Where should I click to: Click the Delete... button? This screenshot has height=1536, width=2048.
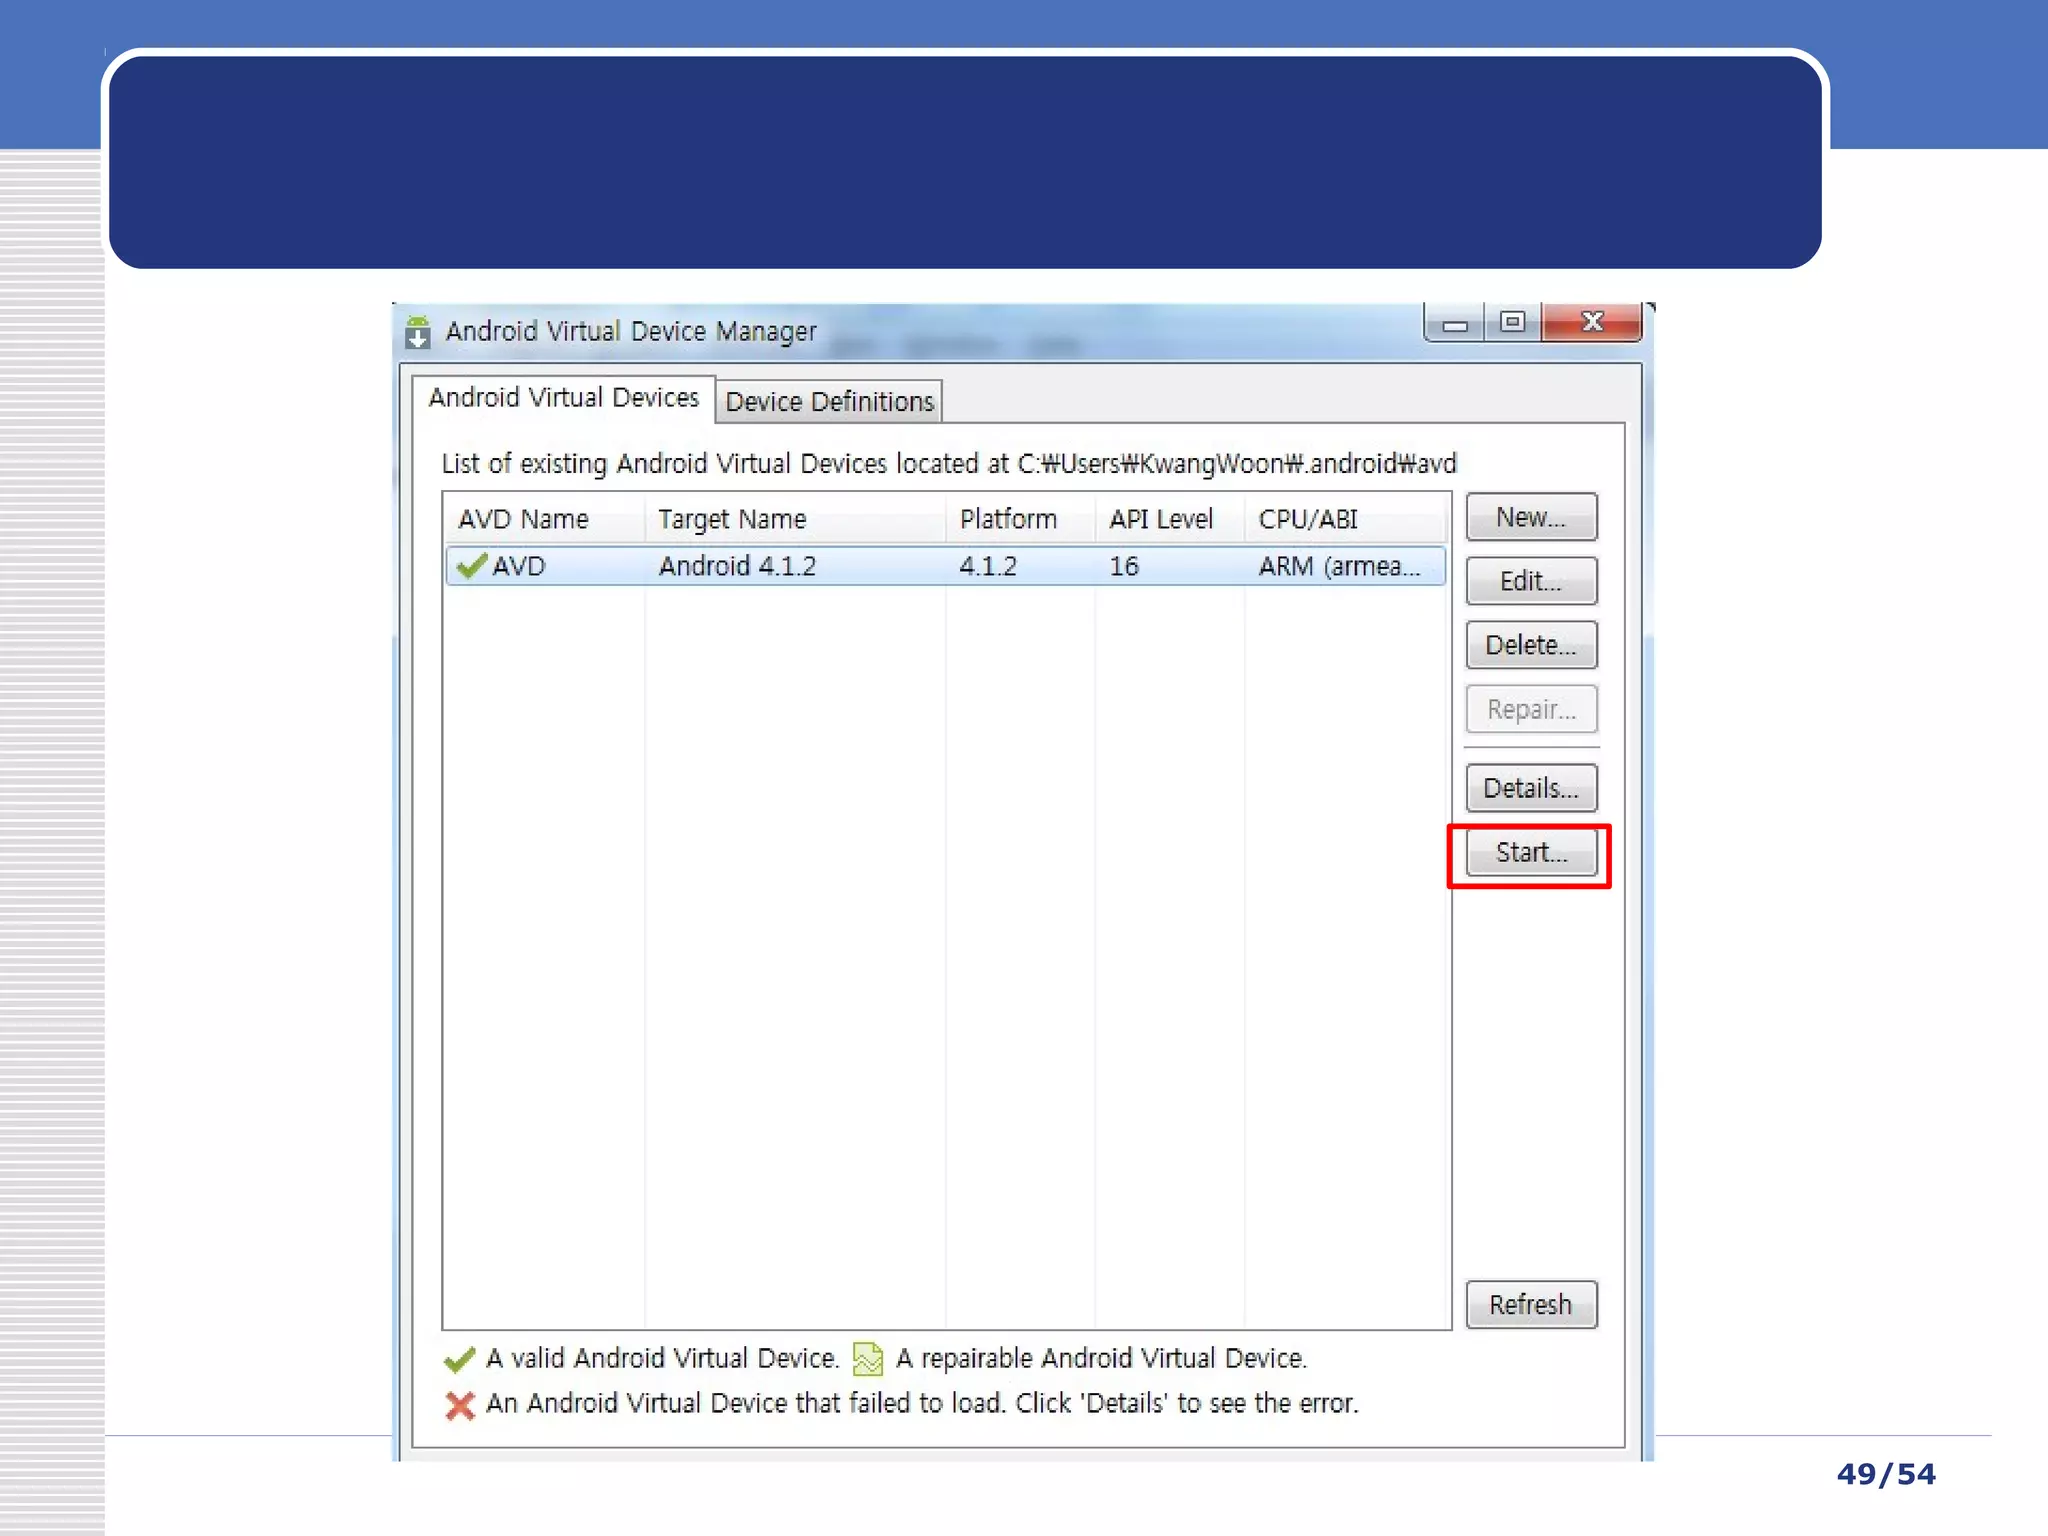1531,645
